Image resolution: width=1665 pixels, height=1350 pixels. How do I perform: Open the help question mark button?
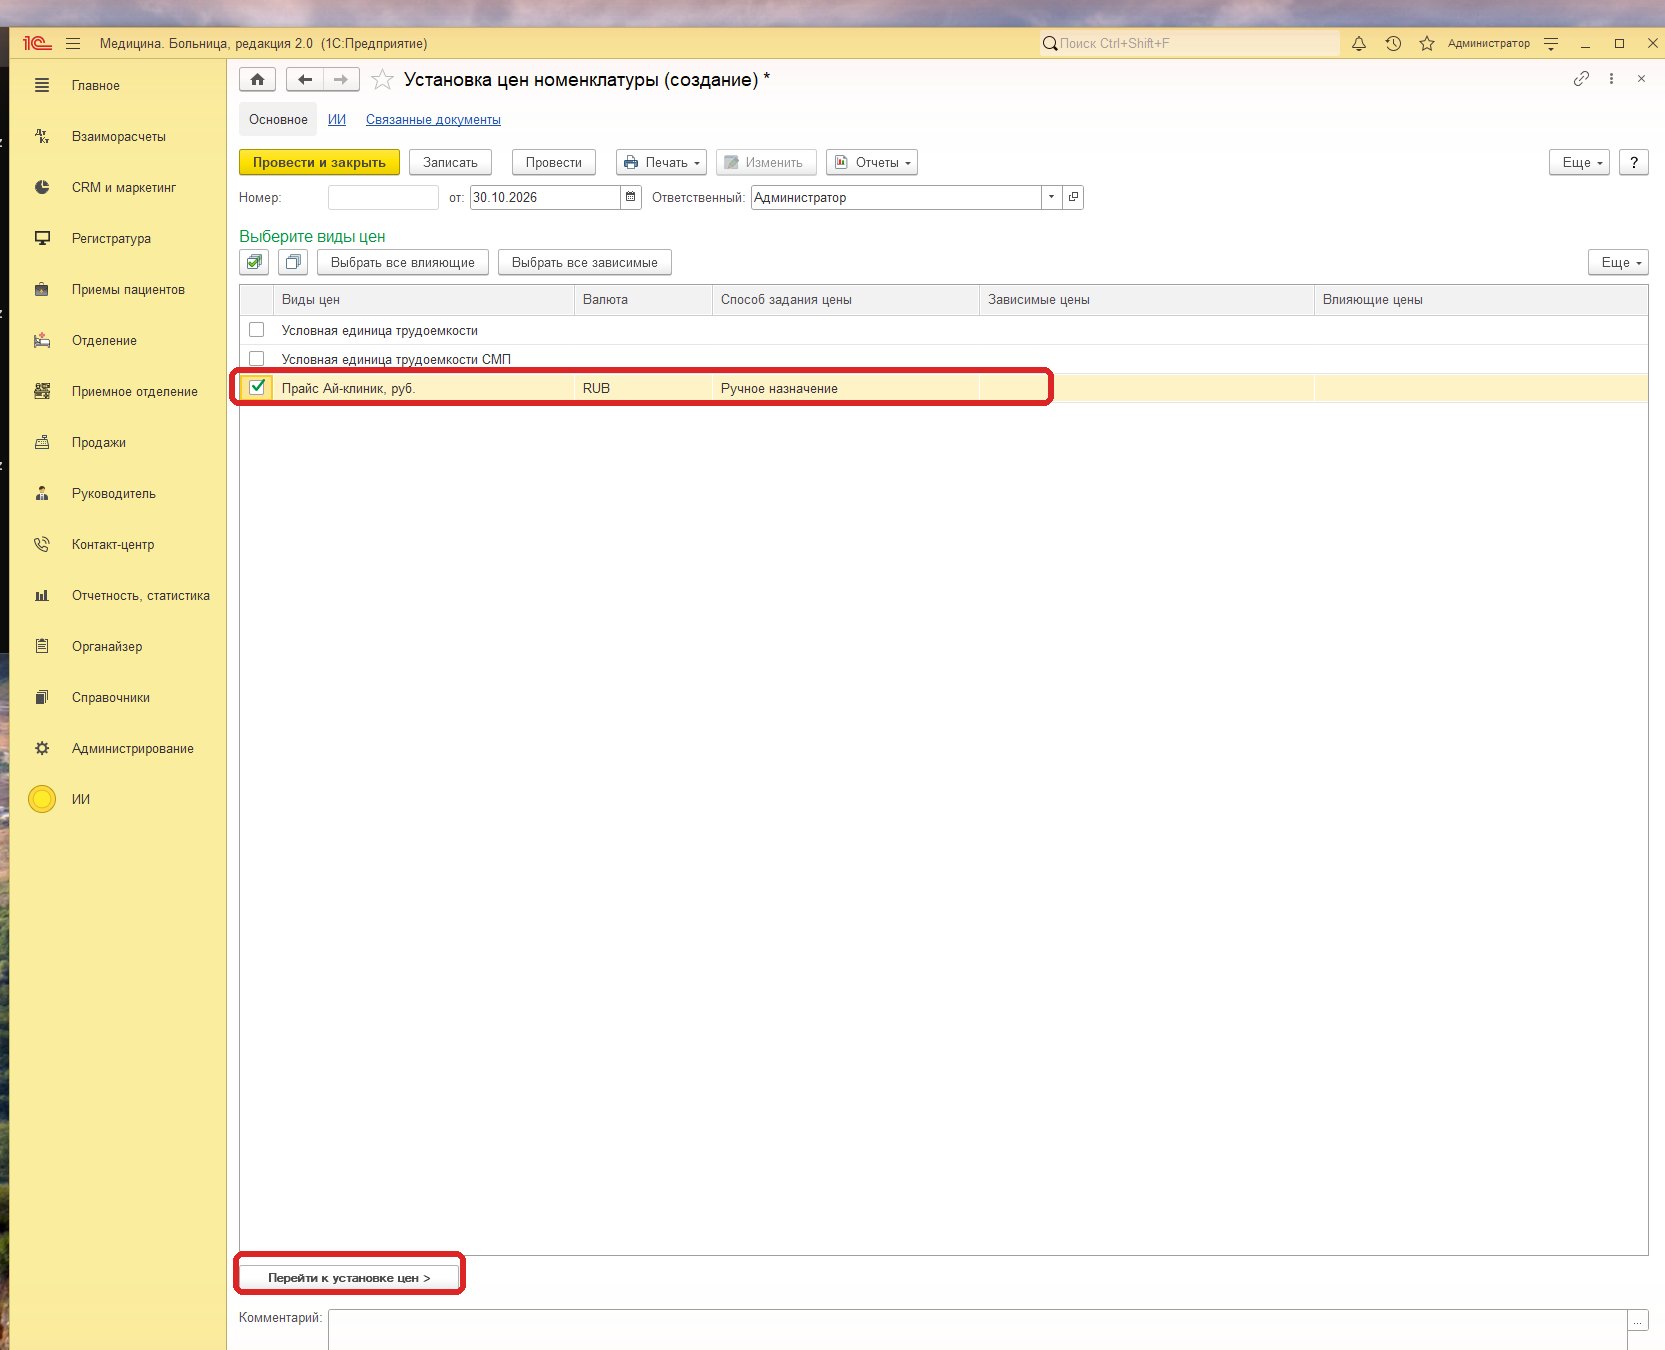tap(1634, 162)
